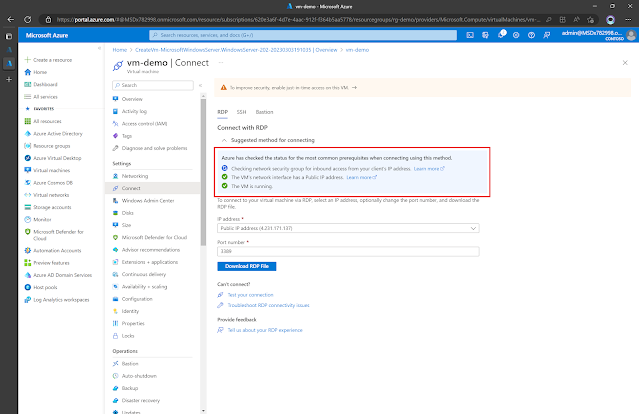Click the browser refresh icon
The height and width of the screenshot is (414, 639).
pos(27,20)
